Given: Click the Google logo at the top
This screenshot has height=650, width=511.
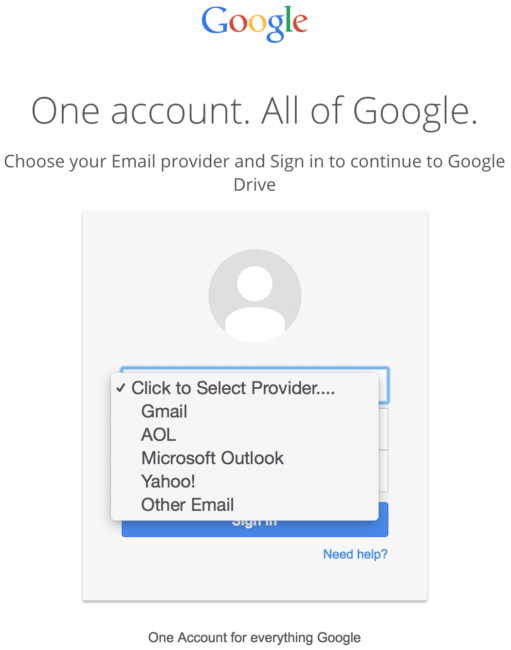Looking at the screenshot, I should tap(254, 23).
